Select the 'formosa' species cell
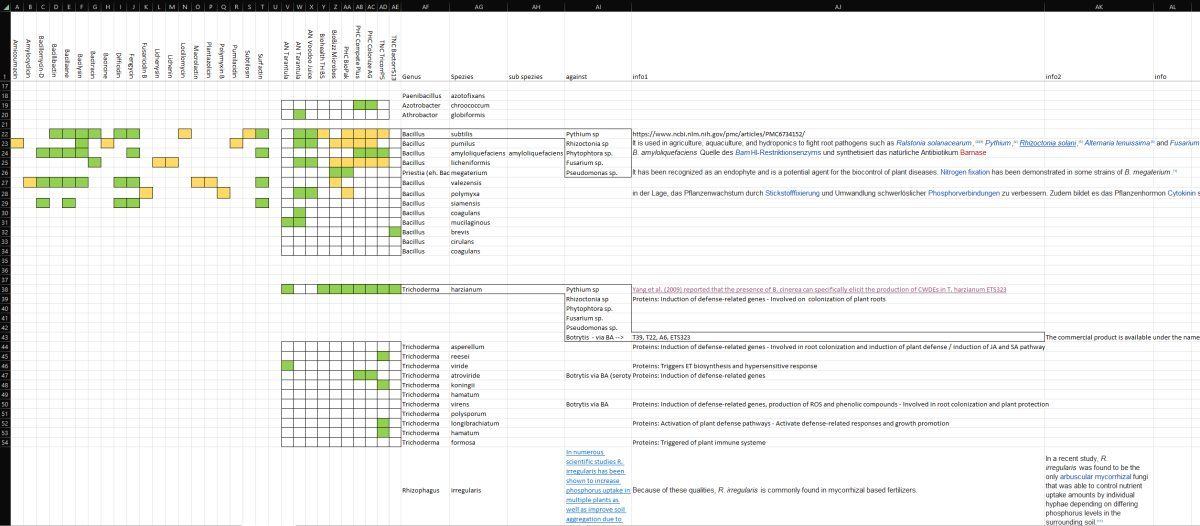The height and width of the screenshot is (526, 1200). pyautogui.click(x=479, y=442)
